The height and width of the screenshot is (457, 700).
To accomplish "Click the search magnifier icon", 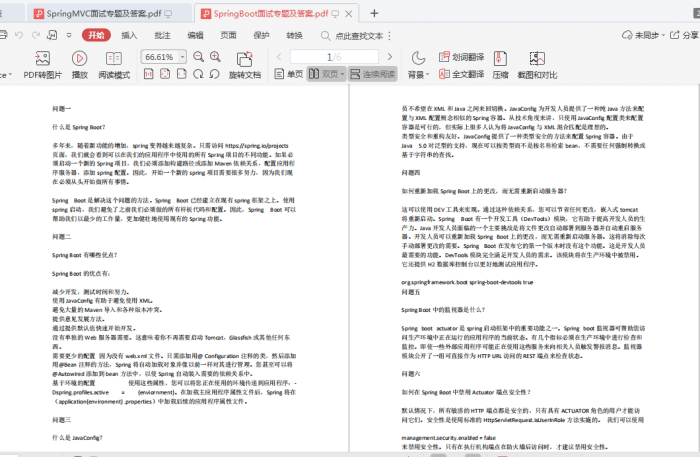I will (326, 36).
